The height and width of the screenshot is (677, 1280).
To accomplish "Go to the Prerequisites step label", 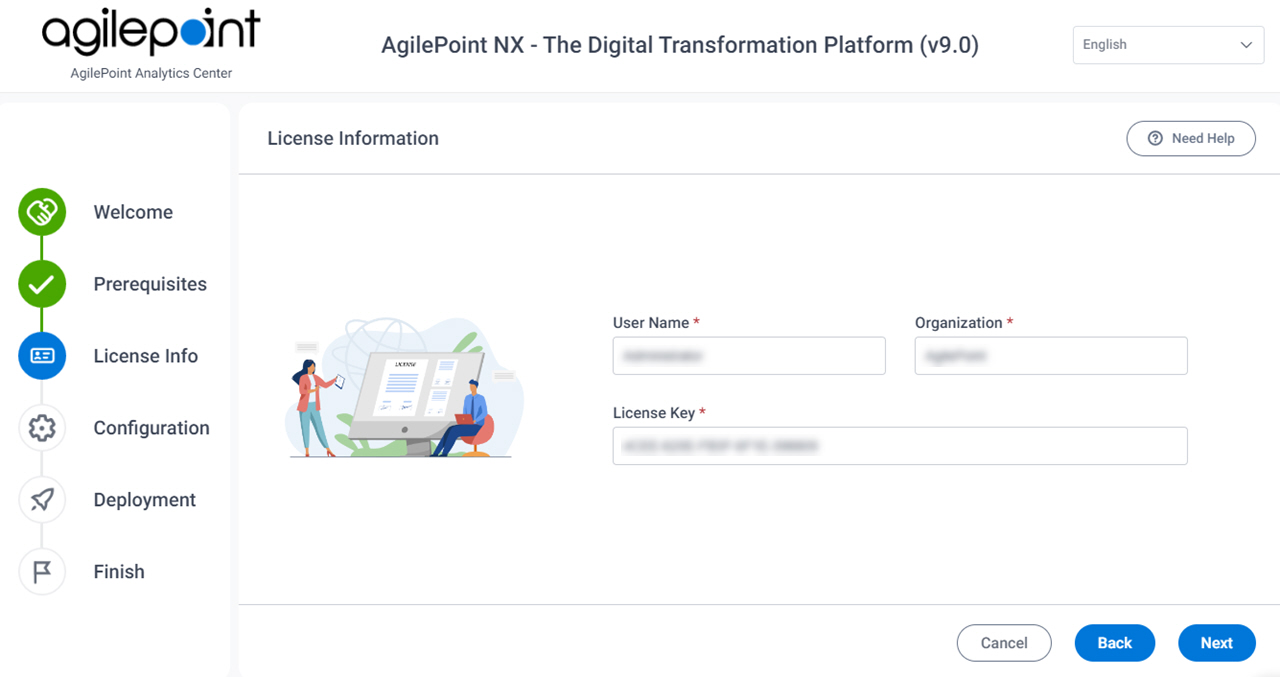I will pyautogui.click(x=150, y=284).
